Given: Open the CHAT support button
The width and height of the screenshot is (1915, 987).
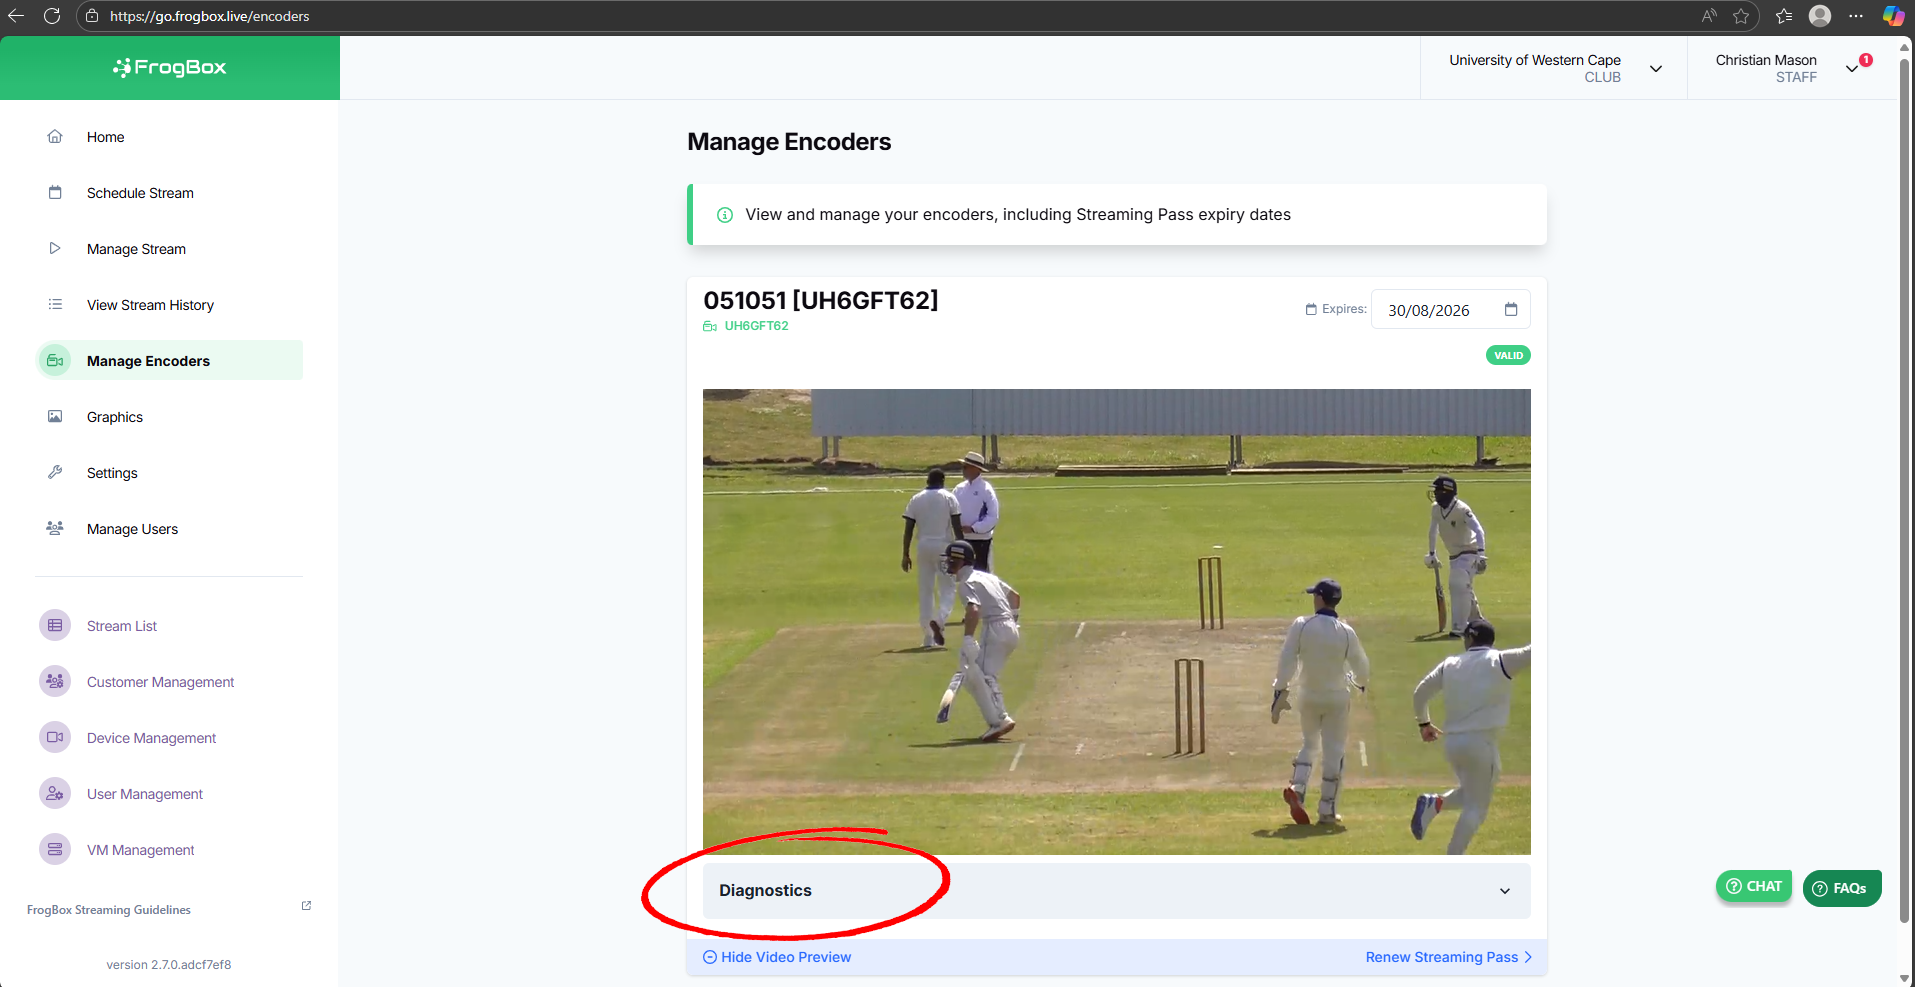Looking at the screenshot, I should point(1754,886).
